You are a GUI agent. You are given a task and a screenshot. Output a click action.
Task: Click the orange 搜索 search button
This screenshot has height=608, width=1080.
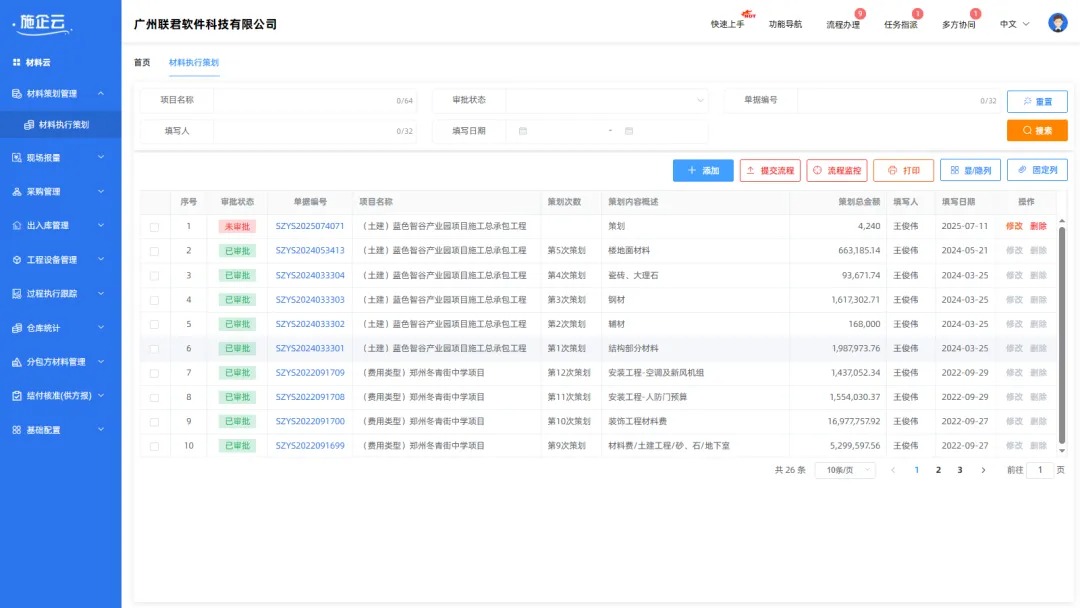(1036, 130)
